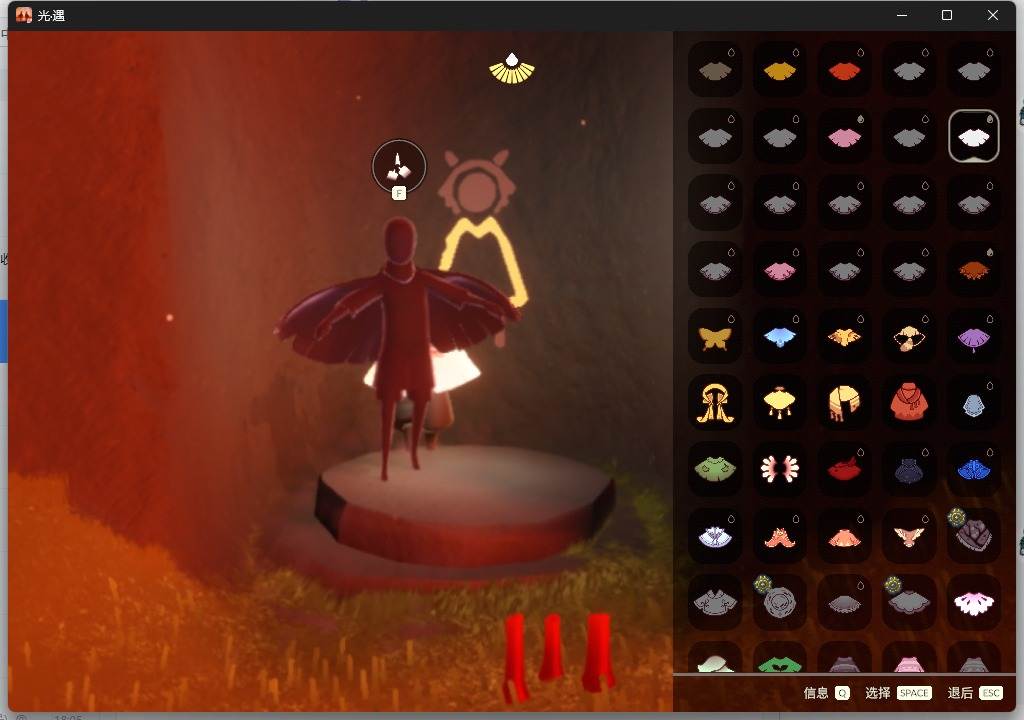This screenshot has width=1024, height=720.
Task: Select the rust-orange spiky cape
Action: tap(973, 269)
